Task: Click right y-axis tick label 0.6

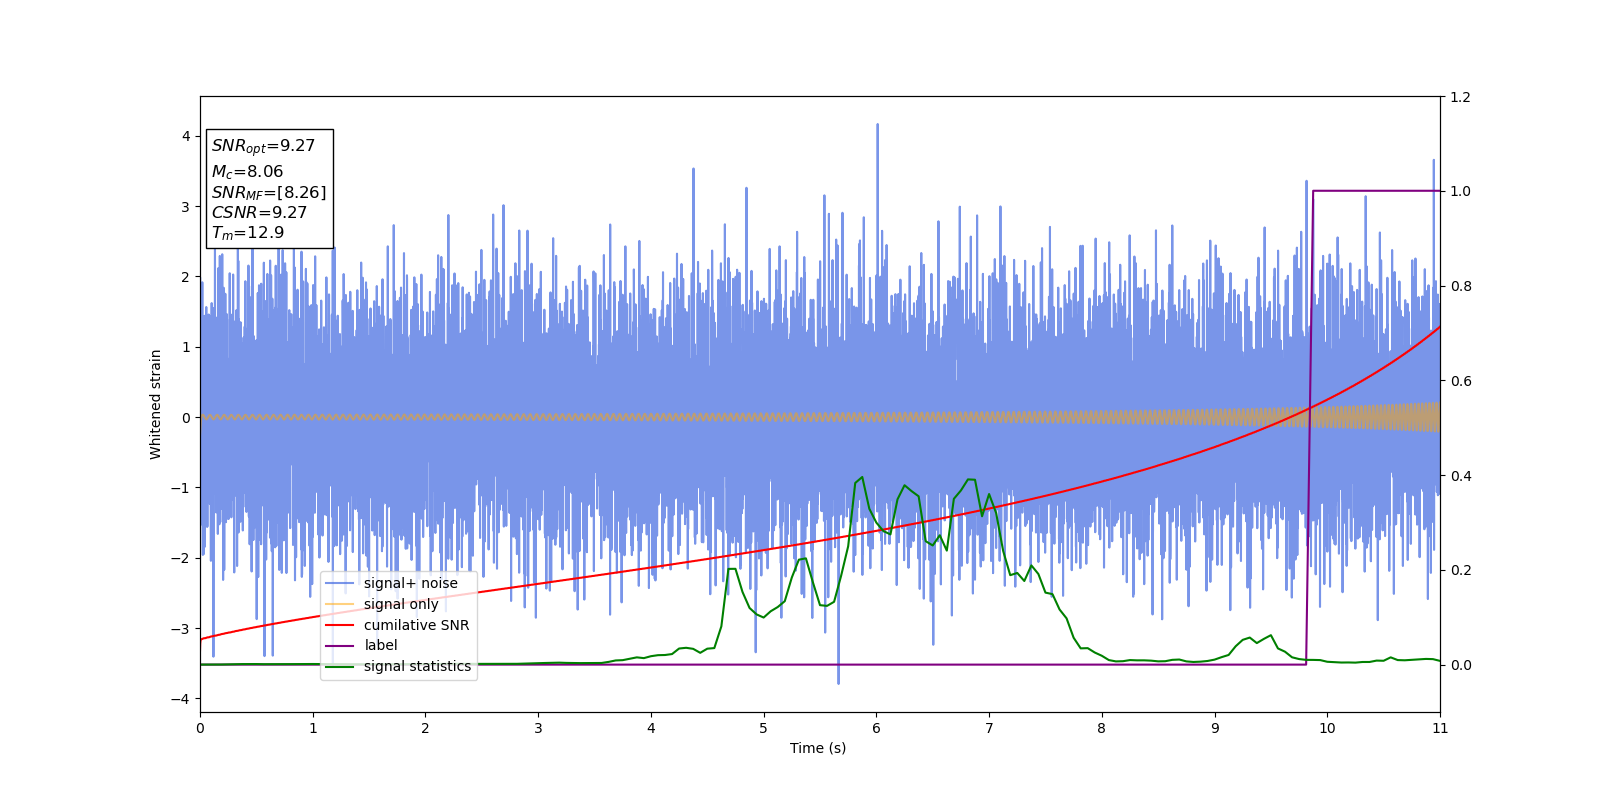Action: click(1460, 381)
